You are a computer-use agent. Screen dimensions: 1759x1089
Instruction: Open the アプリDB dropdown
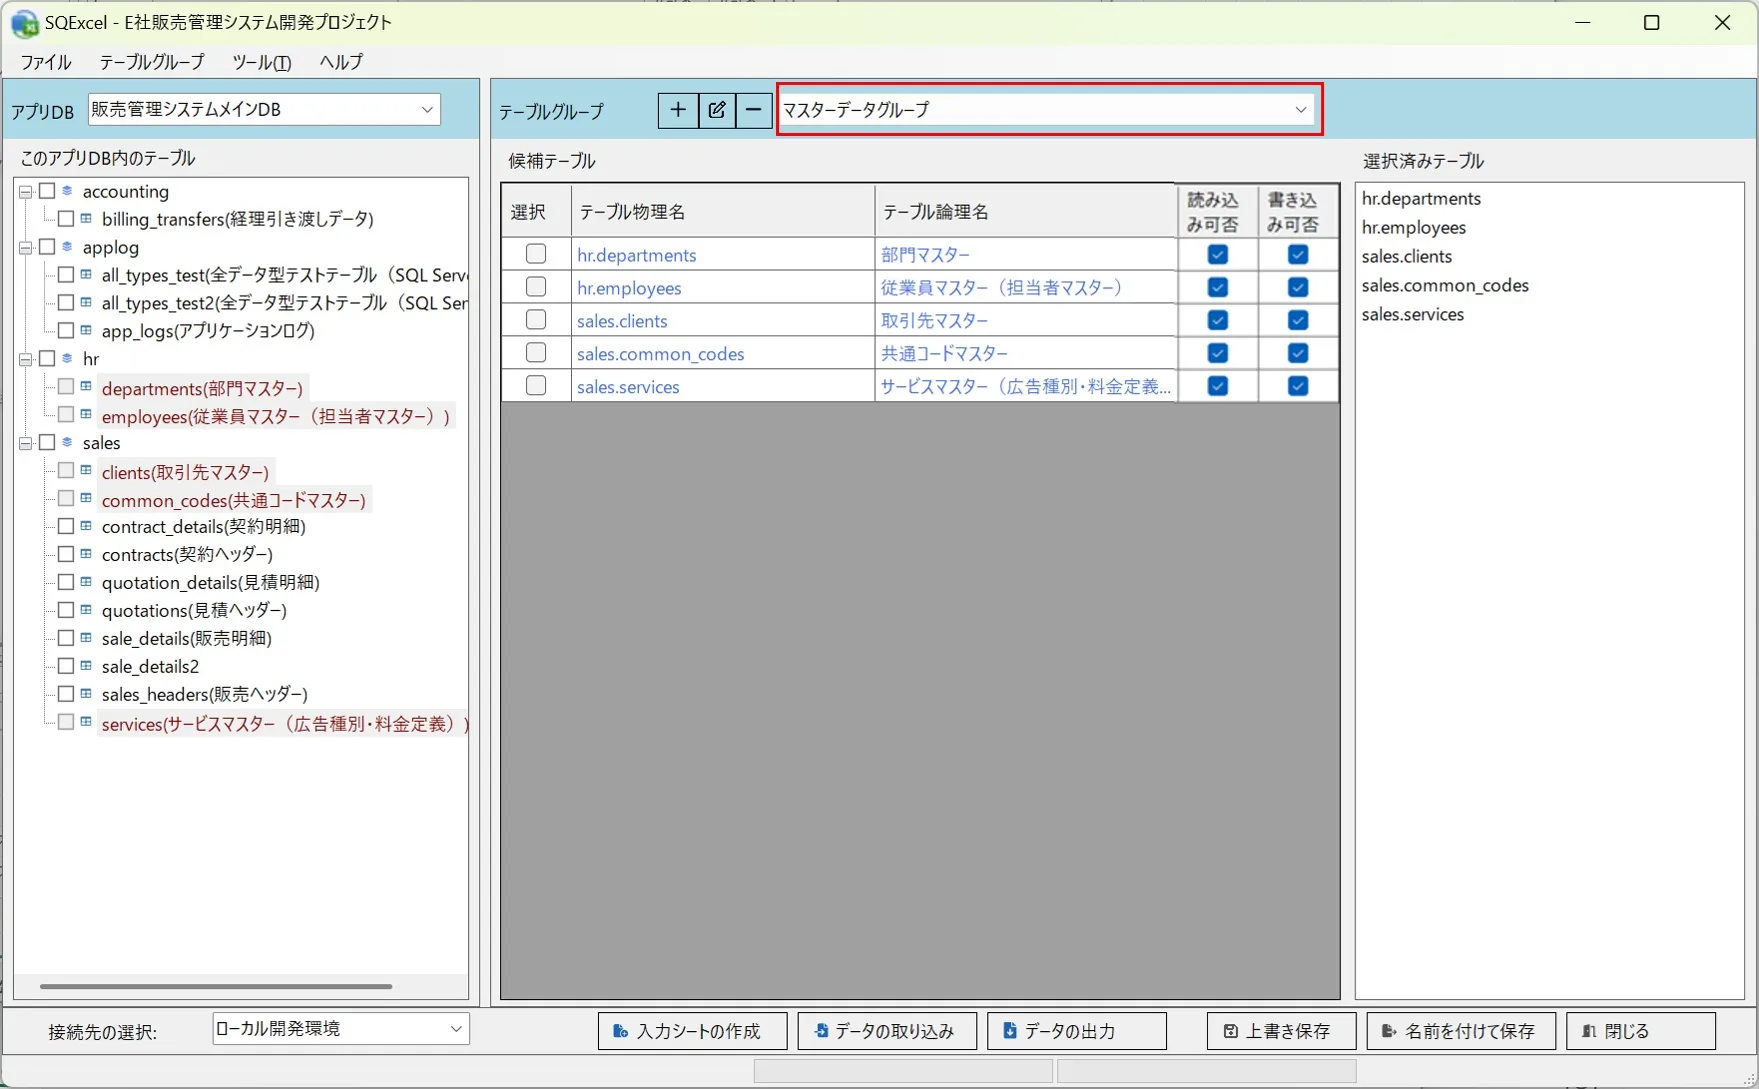click(264, 110)
